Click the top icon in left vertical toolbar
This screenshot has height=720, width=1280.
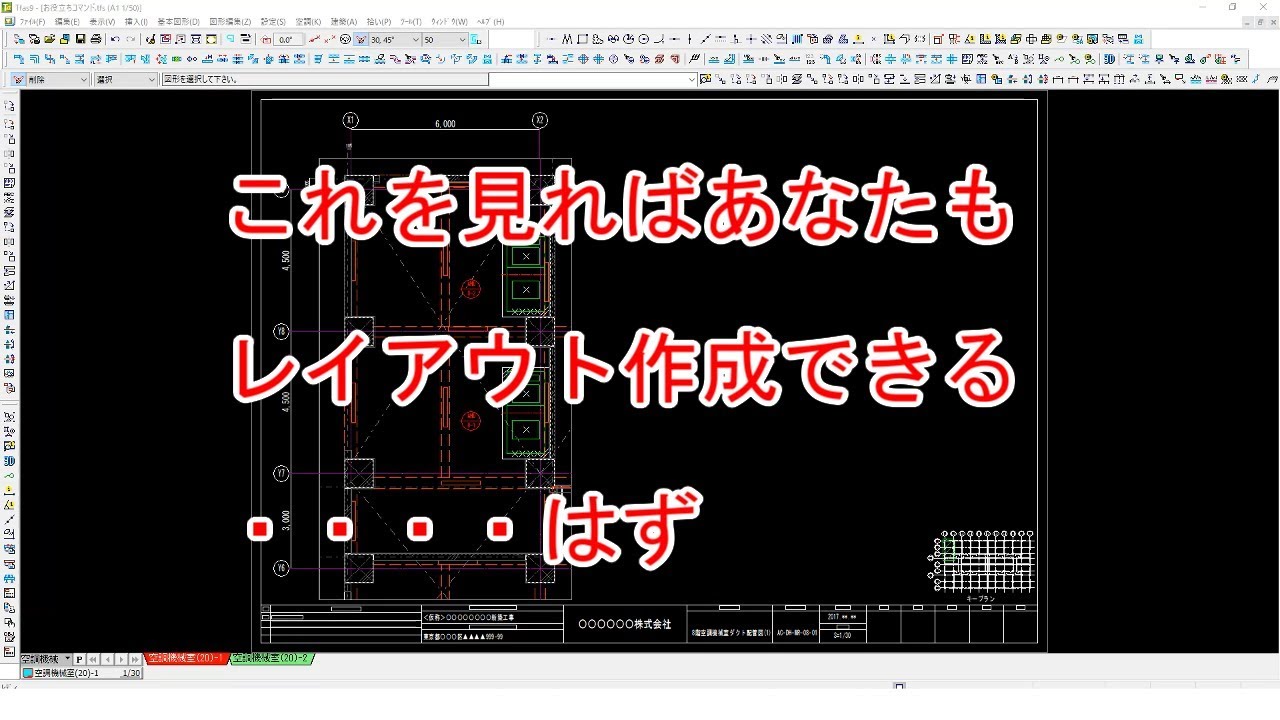pyautogui.click(x=9, y=105)
